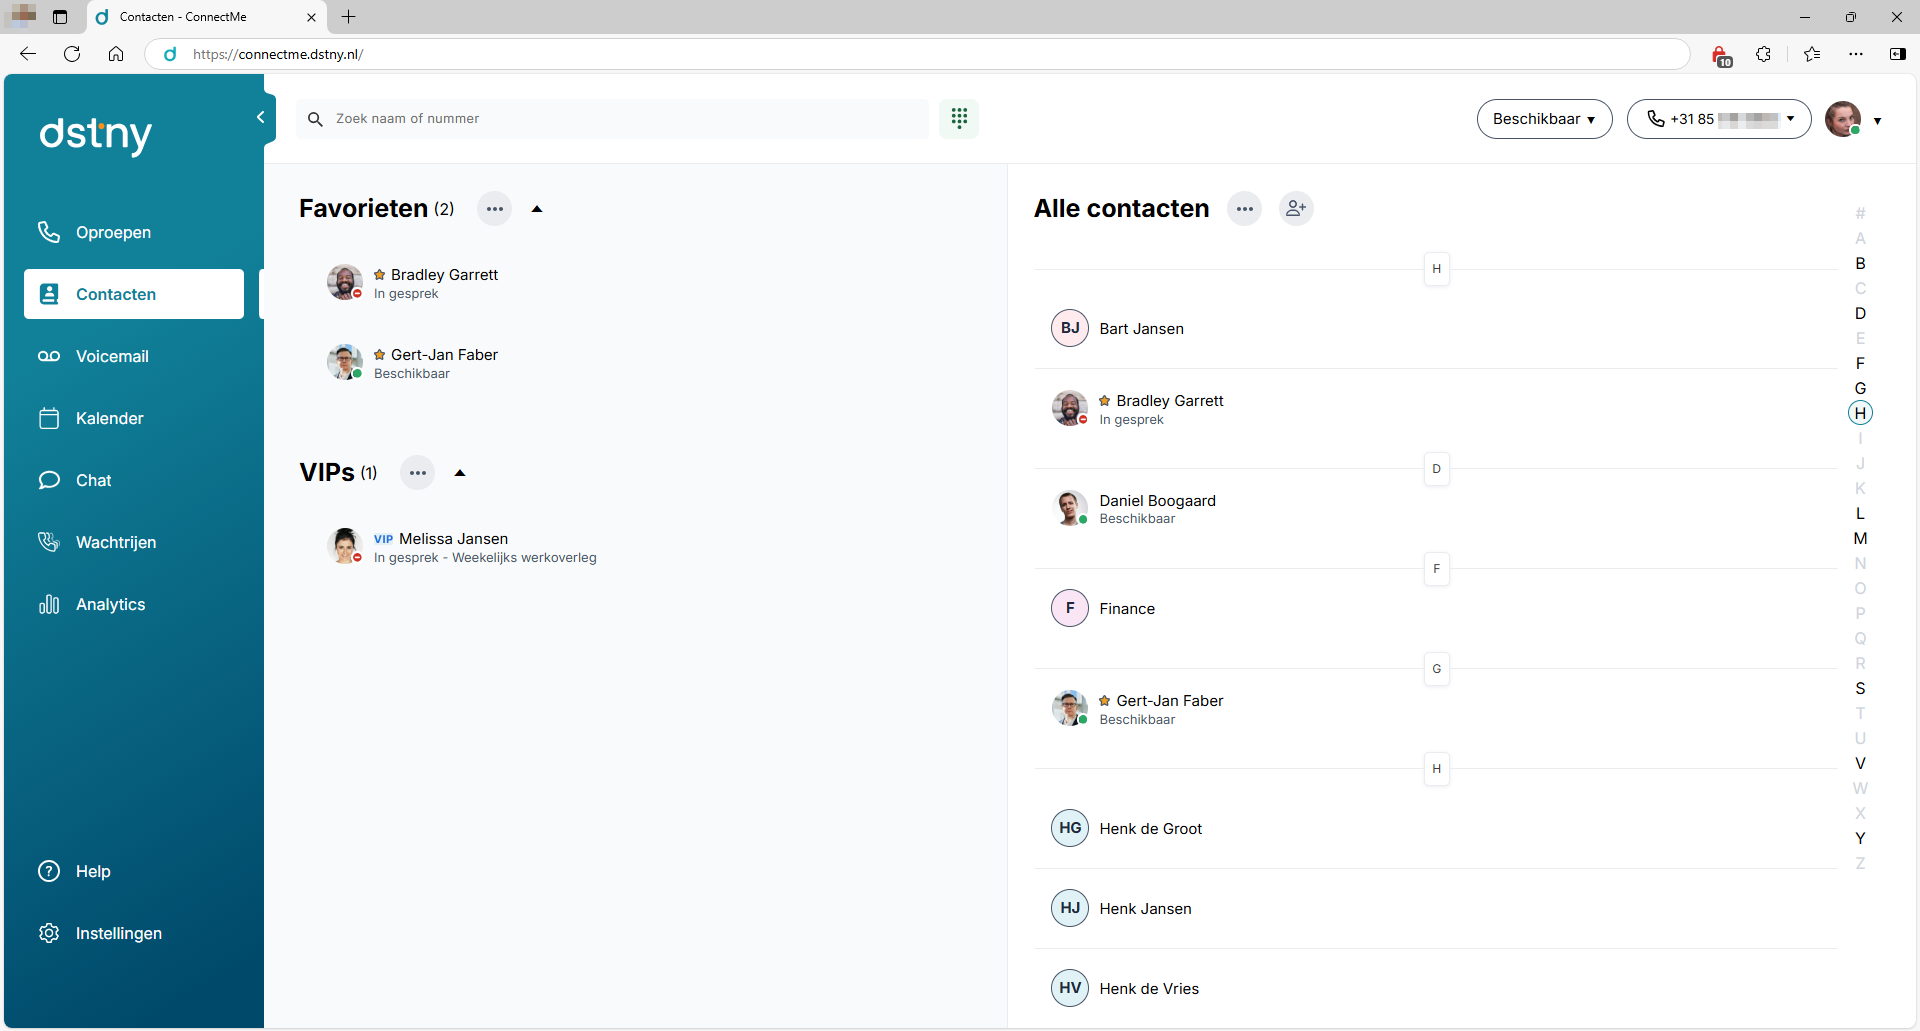The image size is (1920, 1031).
Task: Open the dialpad keypad icon
Action: point(958,119)
